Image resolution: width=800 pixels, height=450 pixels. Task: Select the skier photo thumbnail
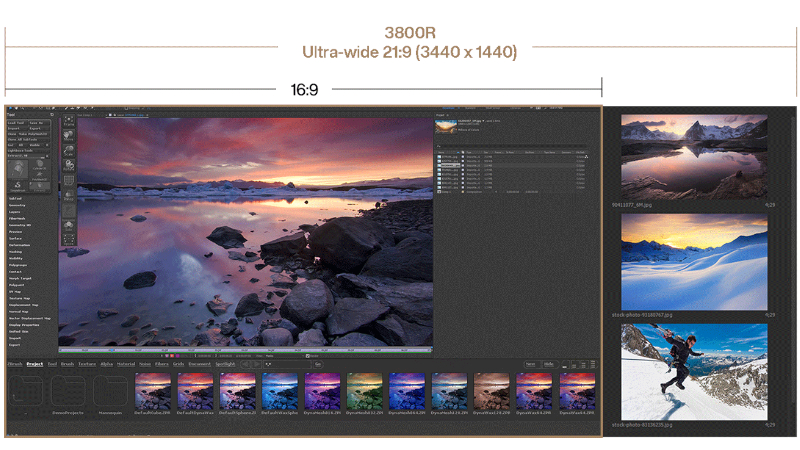(x=694, y=371)
